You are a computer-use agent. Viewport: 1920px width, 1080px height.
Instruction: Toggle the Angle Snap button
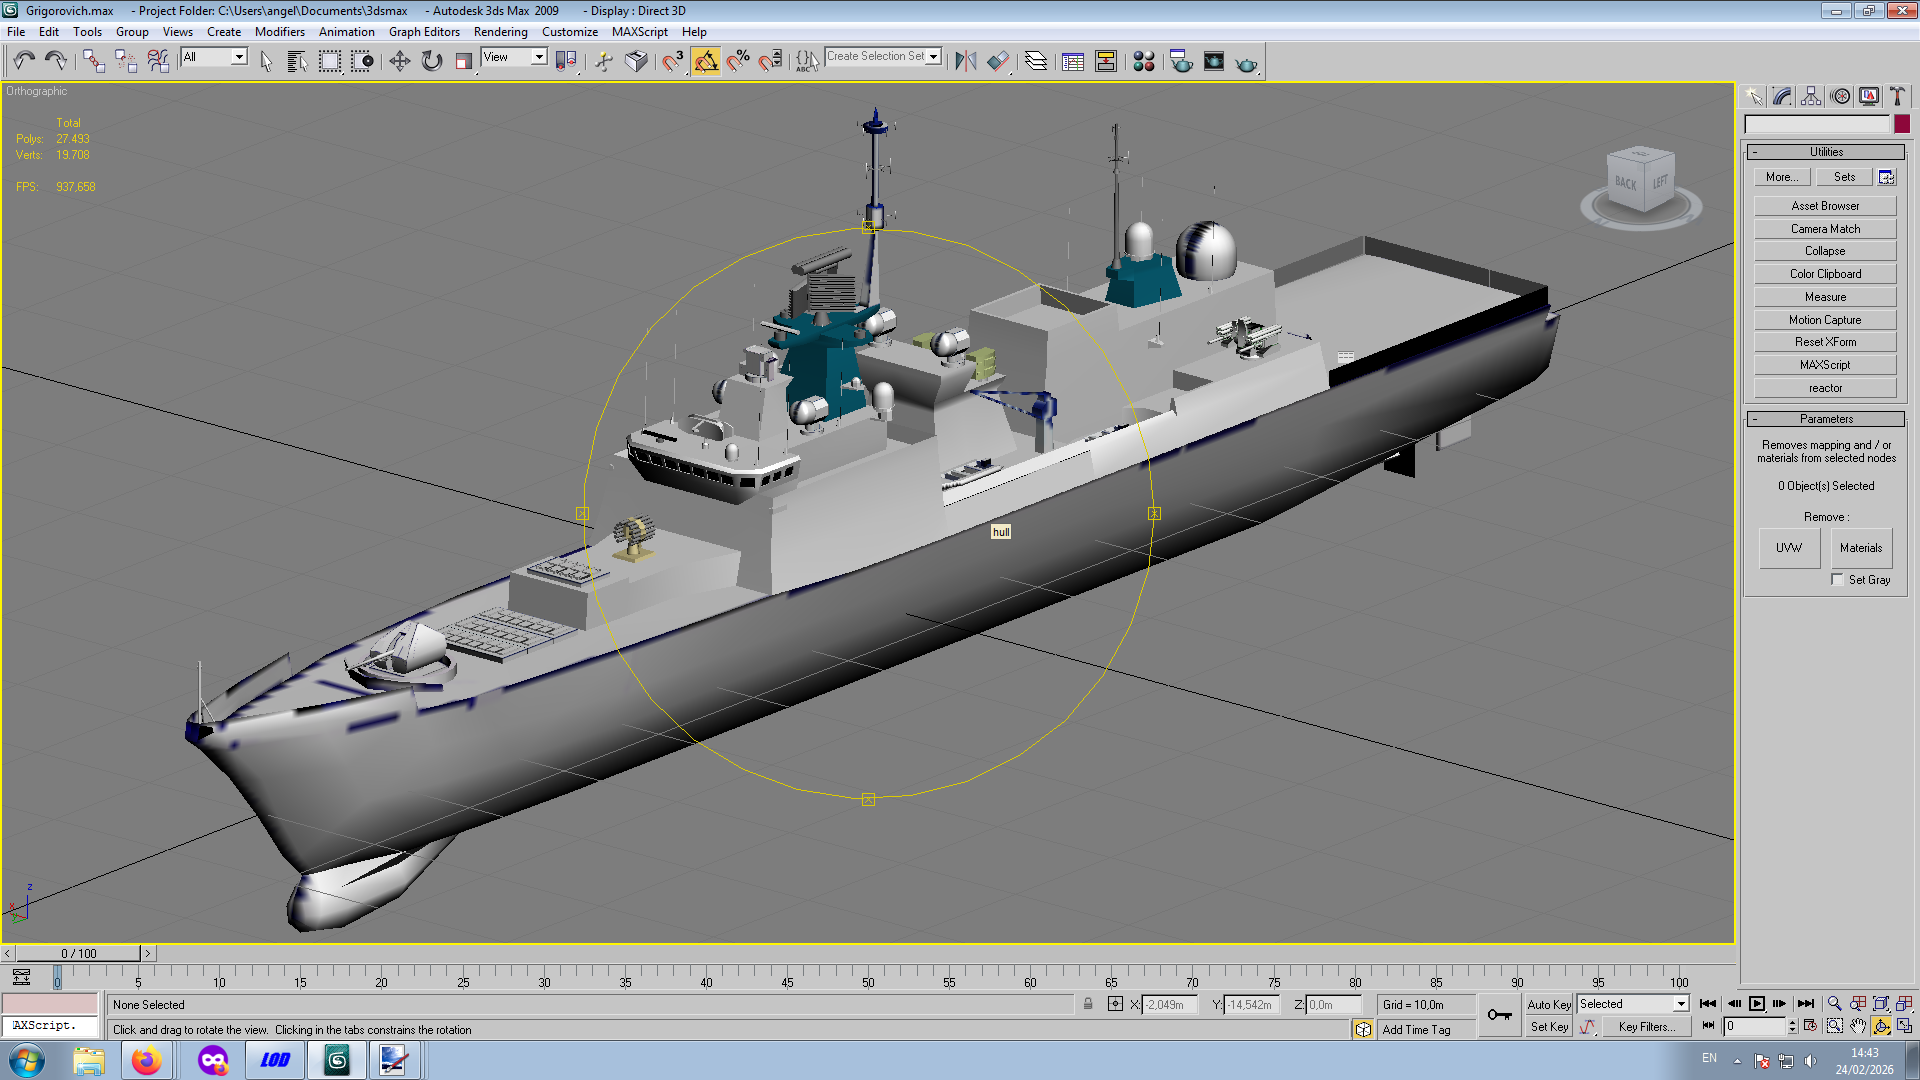pyautogui.click(x=706, y=62)
